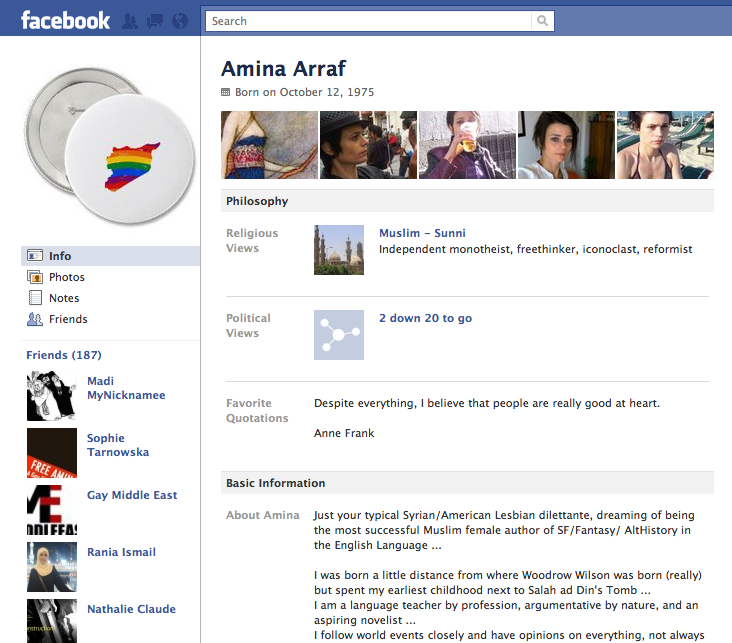The image size is (732, 643).
Task: Type in the Search field
Action: (370, 21)
